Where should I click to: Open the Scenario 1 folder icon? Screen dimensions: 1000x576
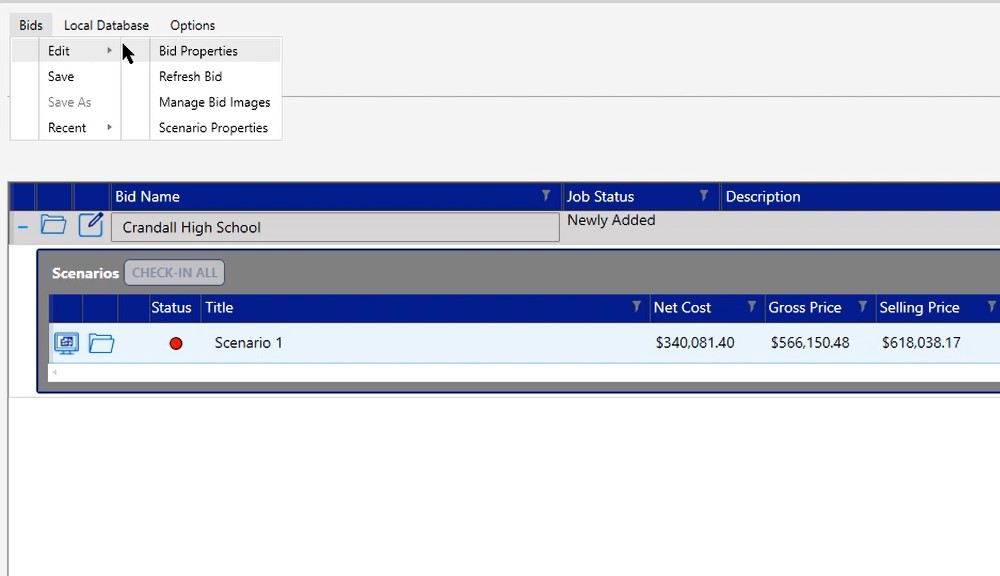[101, 343]
